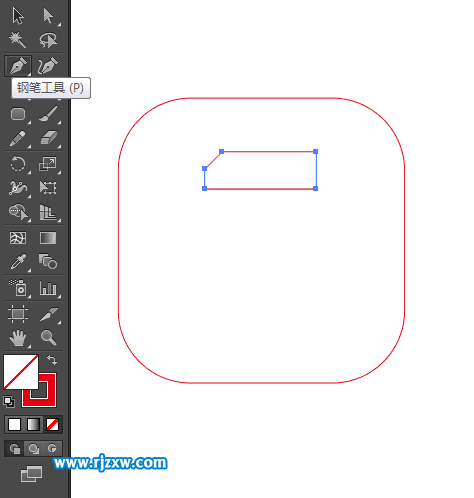Set paint to None (red slash button)
474x498 pixels.
pyautogui.click(x=52, y=425)
